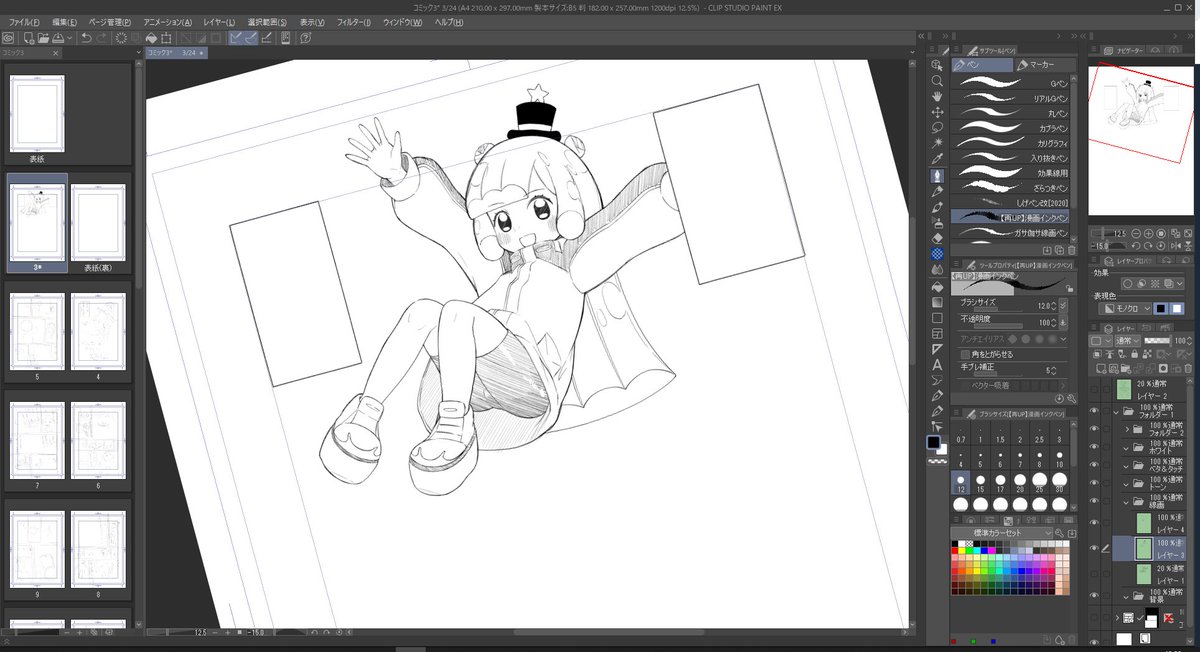This screenshot has width=1200, height=652.
Task: Select the Auto select wand tool
Action: [x=937, y=144]
